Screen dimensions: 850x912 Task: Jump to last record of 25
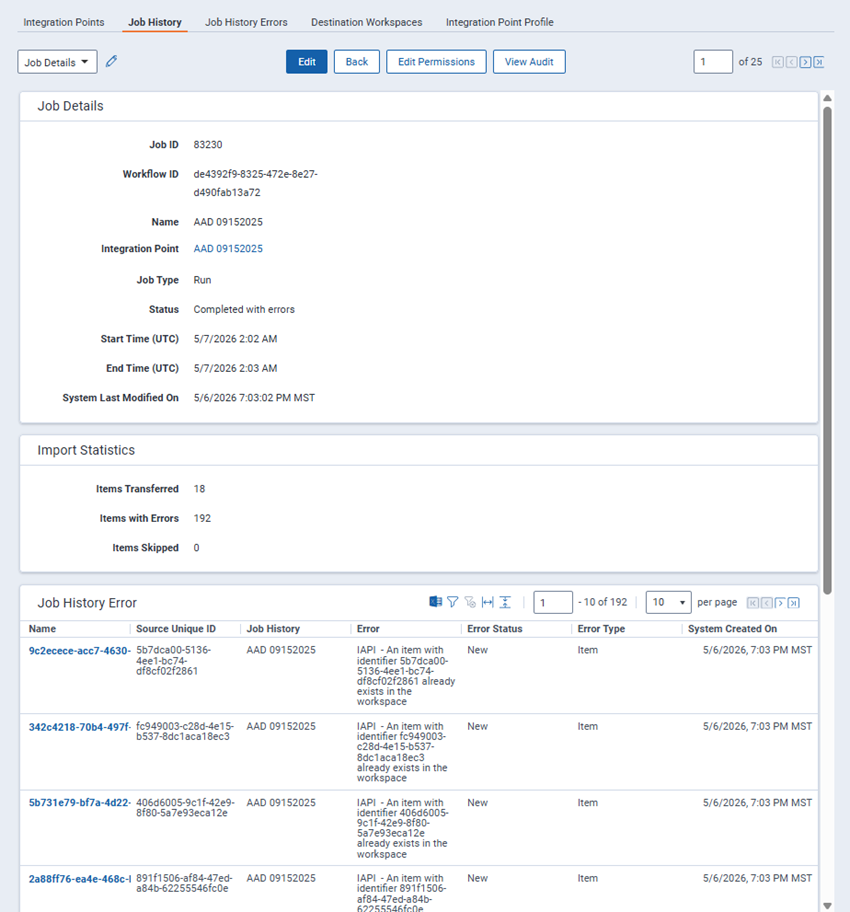819,62
